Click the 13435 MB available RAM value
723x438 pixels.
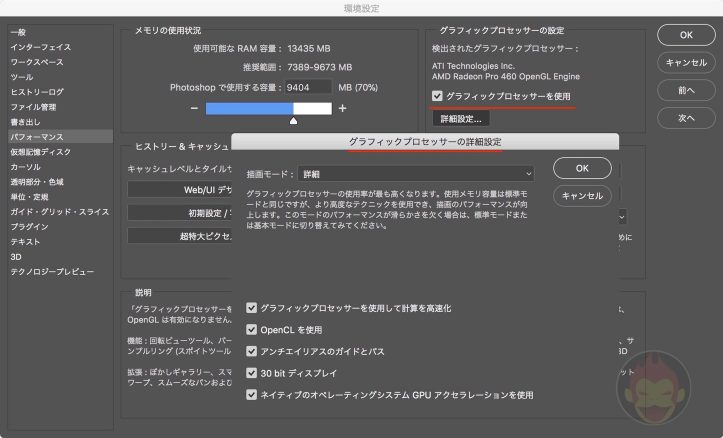309,48
